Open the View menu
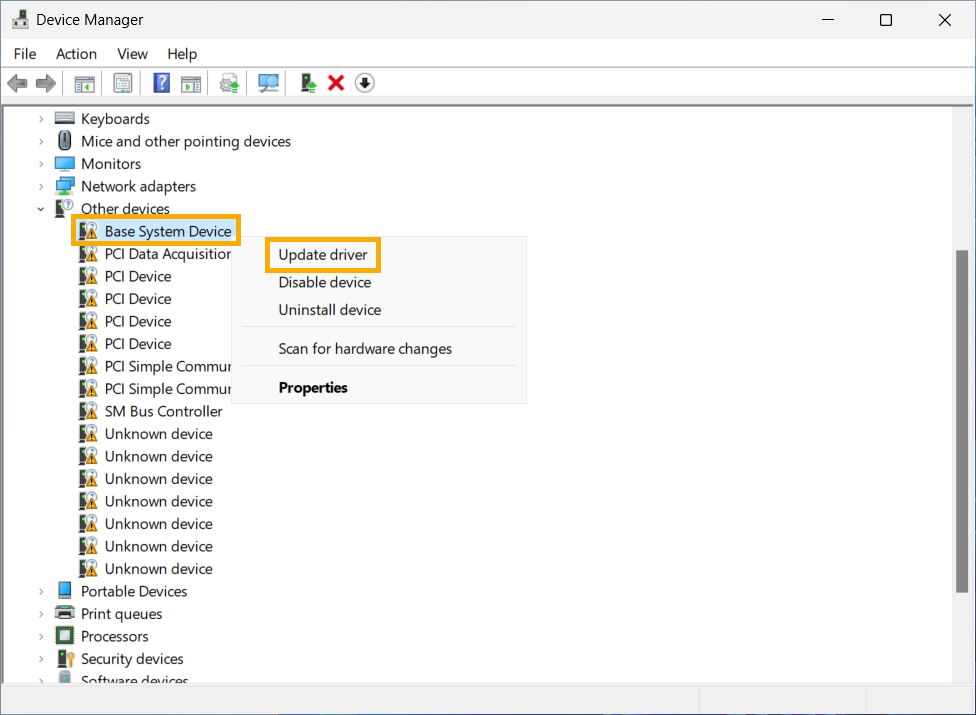Screen dimensions: 976x715 click(132, 54)
